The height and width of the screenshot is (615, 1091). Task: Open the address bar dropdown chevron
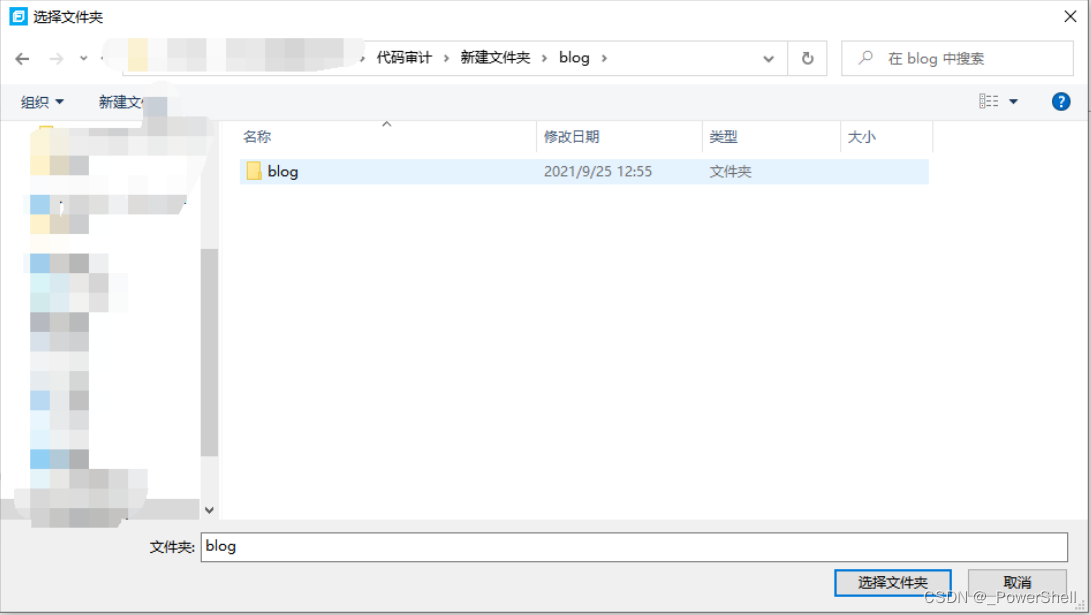[x=769, y=58]
